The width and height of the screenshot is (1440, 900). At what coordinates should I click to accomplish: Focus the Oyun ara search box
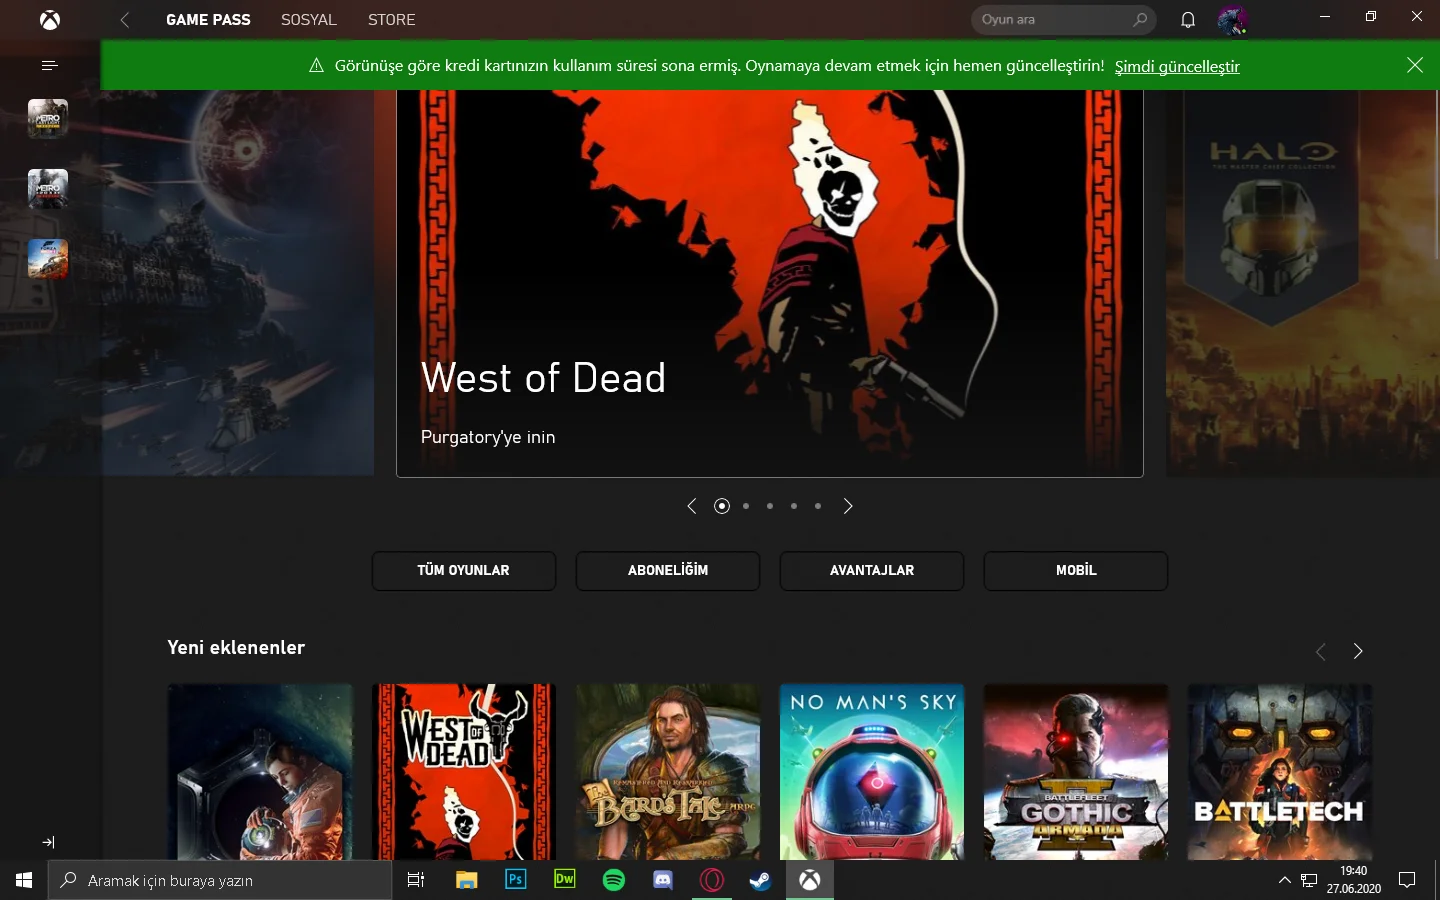(1063, 20)
